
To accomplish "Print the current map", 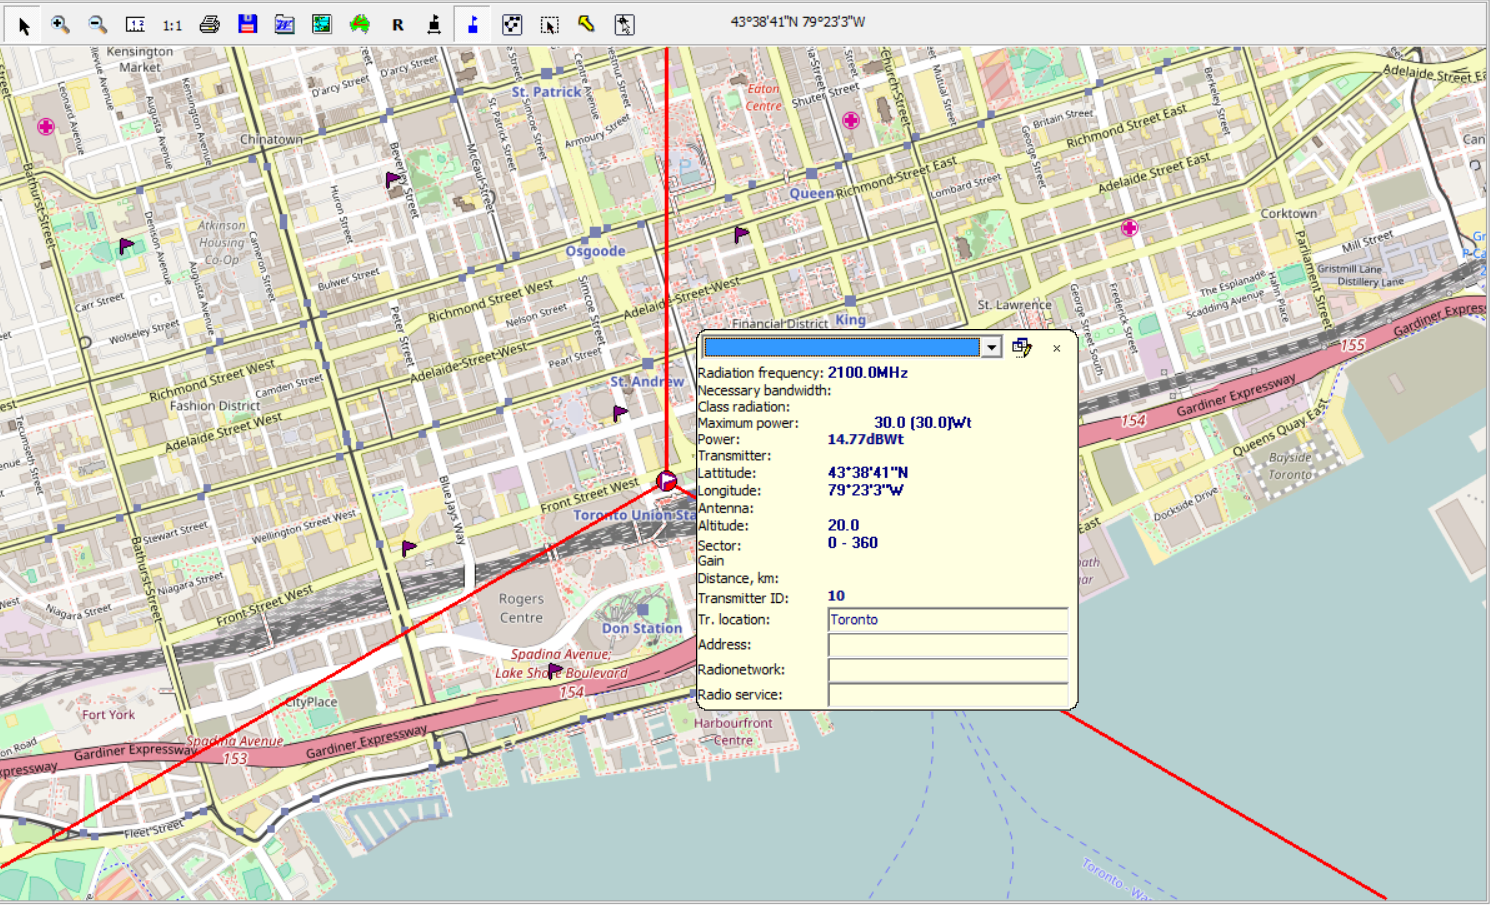I will pyautogui.click(x=209, y=25).
